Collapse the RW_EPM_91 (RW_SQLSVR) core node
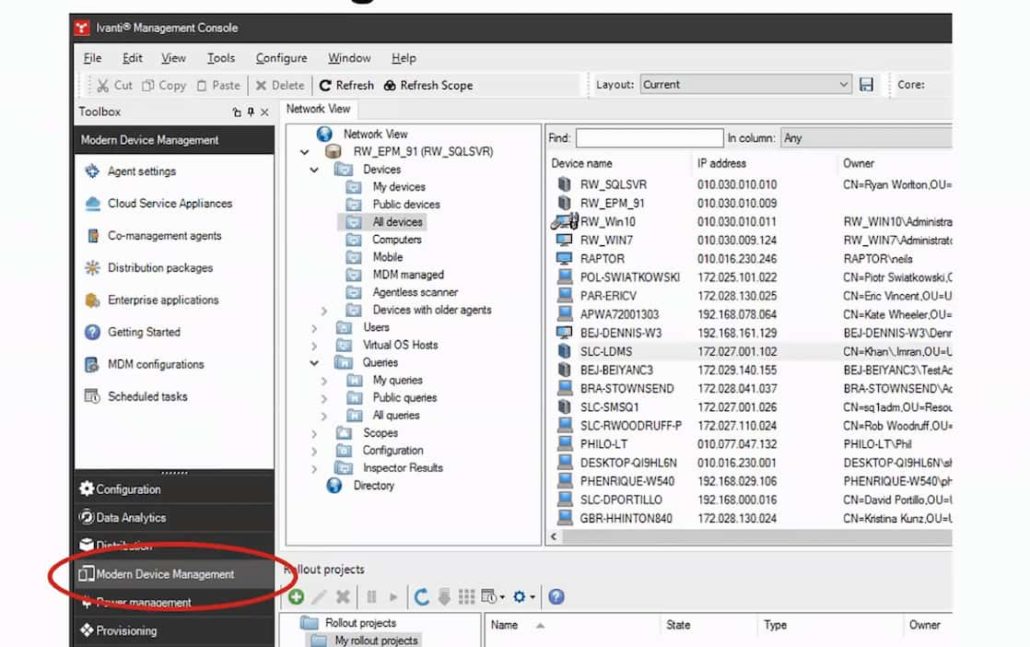Screen dimensions: 1030x647 point(304,152)
